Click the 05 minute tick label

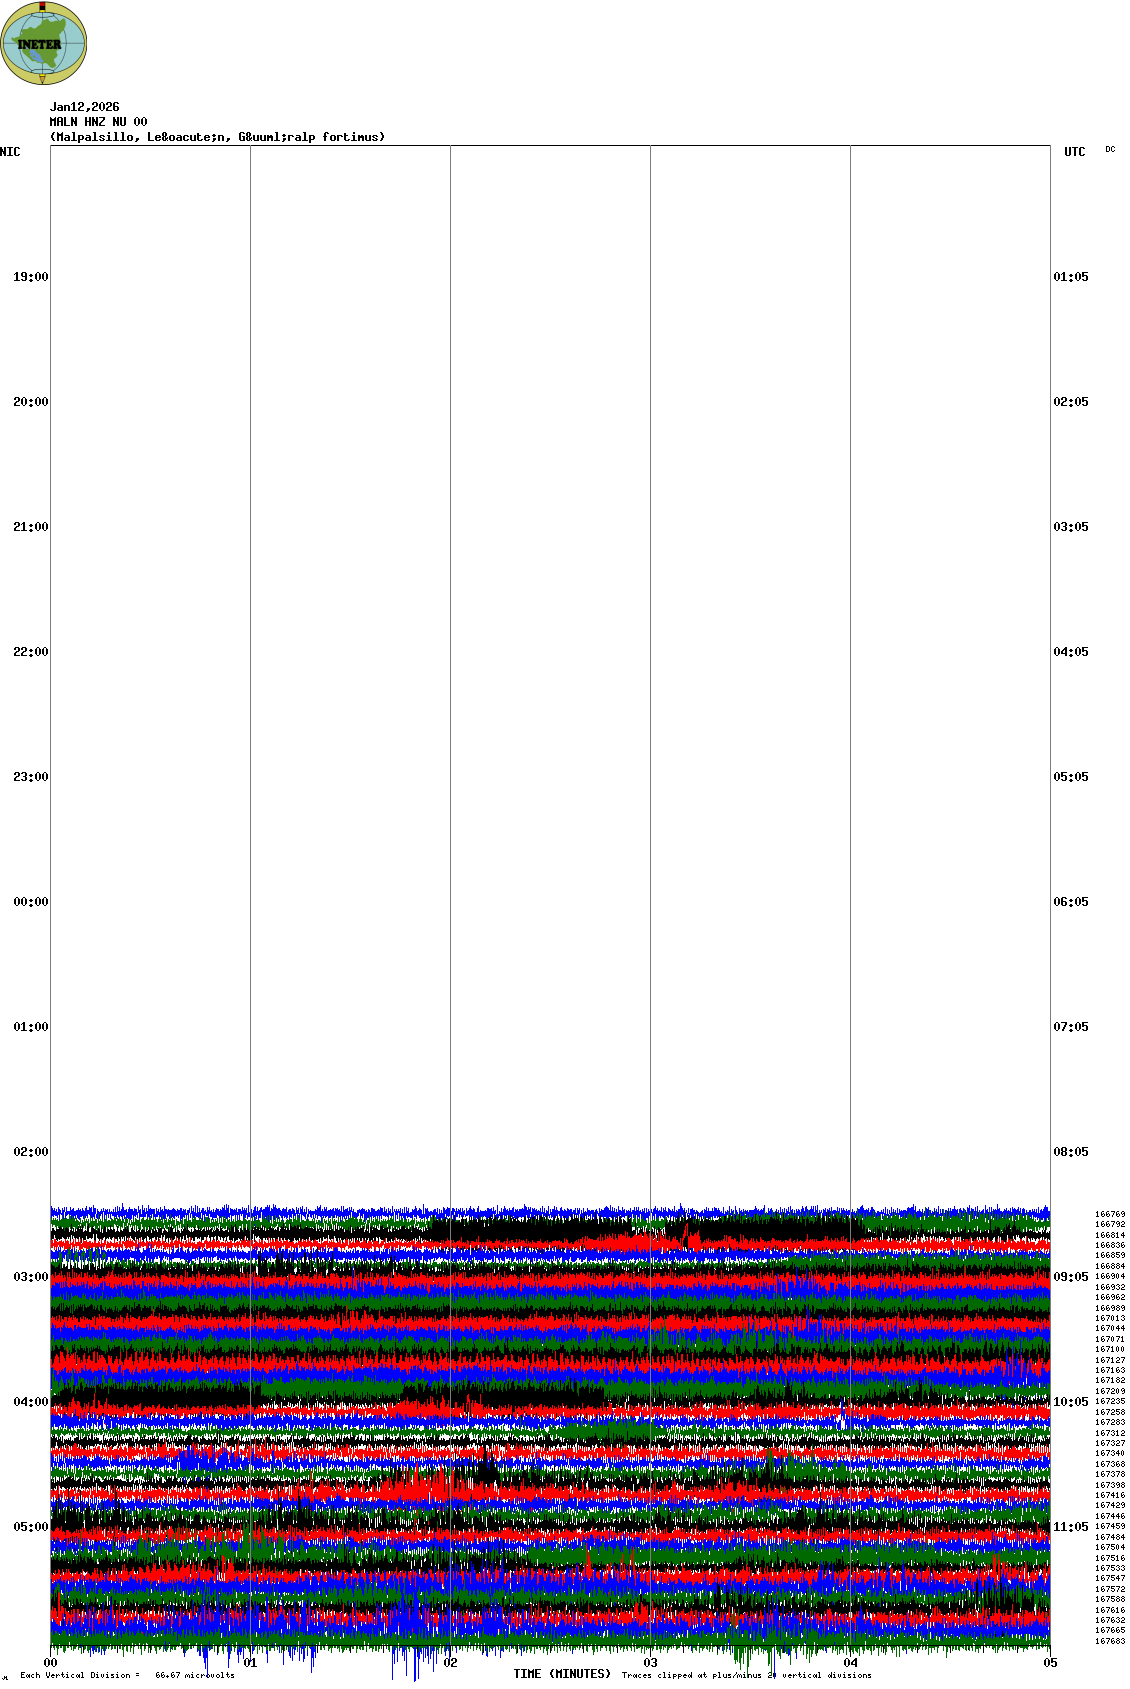click(1050, 1663)
